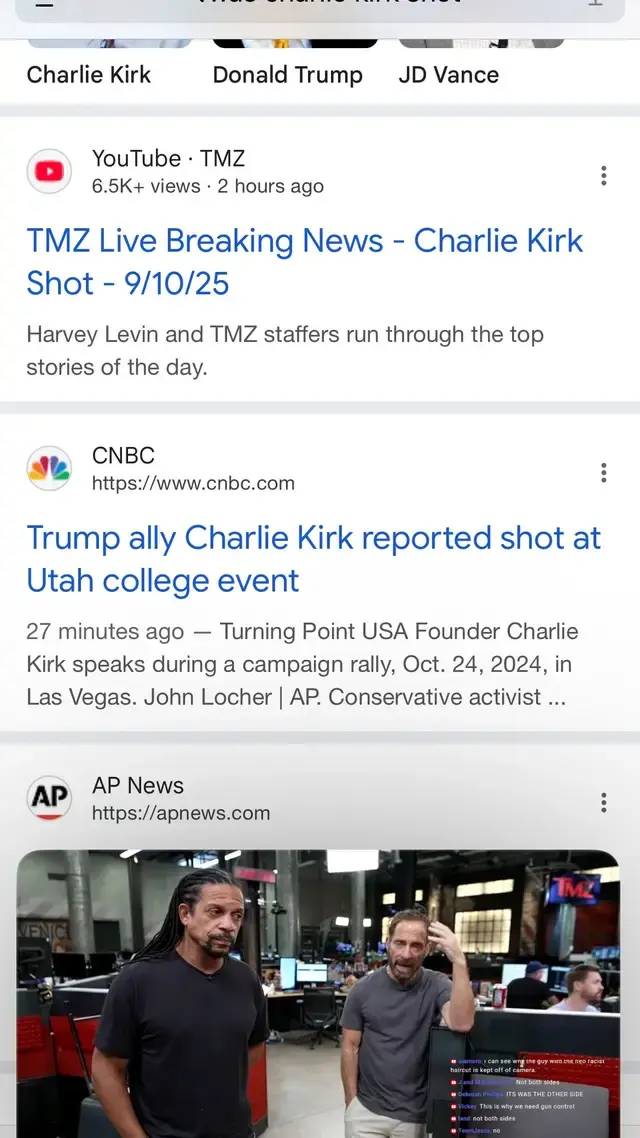Tap the CNBC result snippet text

(x=302, y=664)
